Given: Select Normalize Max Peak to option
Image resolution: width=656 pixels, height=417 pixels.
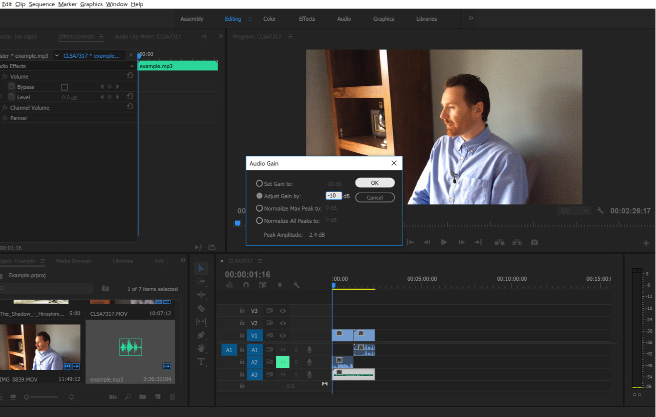Looking at the screenshot, I should pos(259,208).
